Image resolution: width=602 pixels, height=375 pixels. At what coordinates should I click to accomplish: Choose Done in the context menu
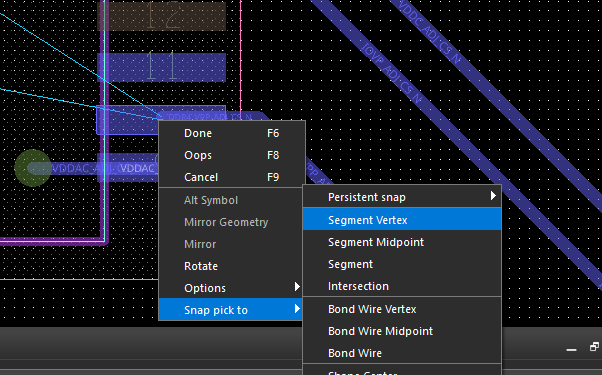click(x=232, y=133)
